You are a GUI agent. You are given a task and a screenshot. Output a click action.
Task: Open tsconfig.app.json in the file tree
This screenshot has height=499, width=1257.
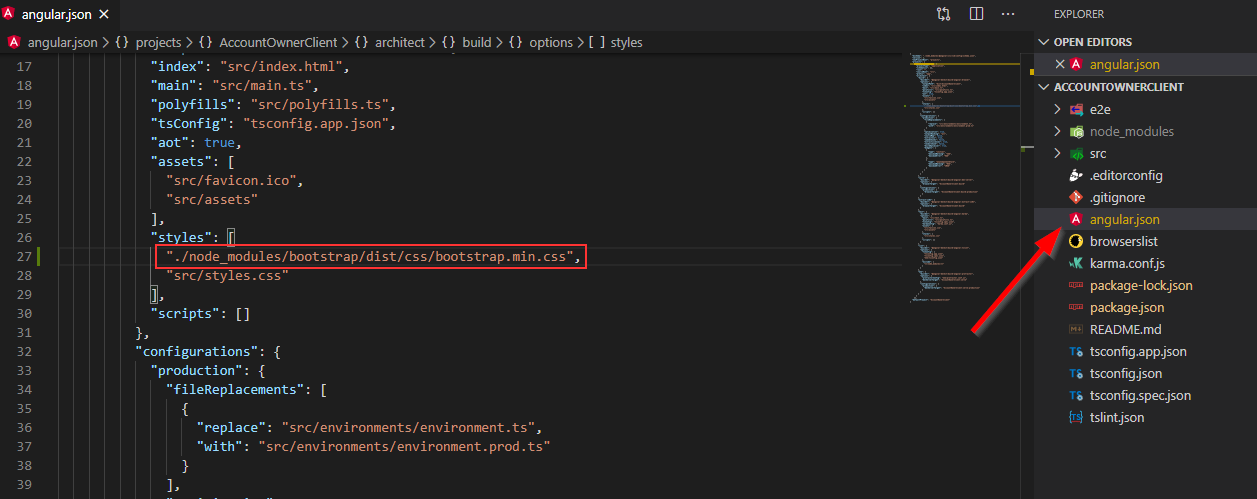[x=1139, y=351]
